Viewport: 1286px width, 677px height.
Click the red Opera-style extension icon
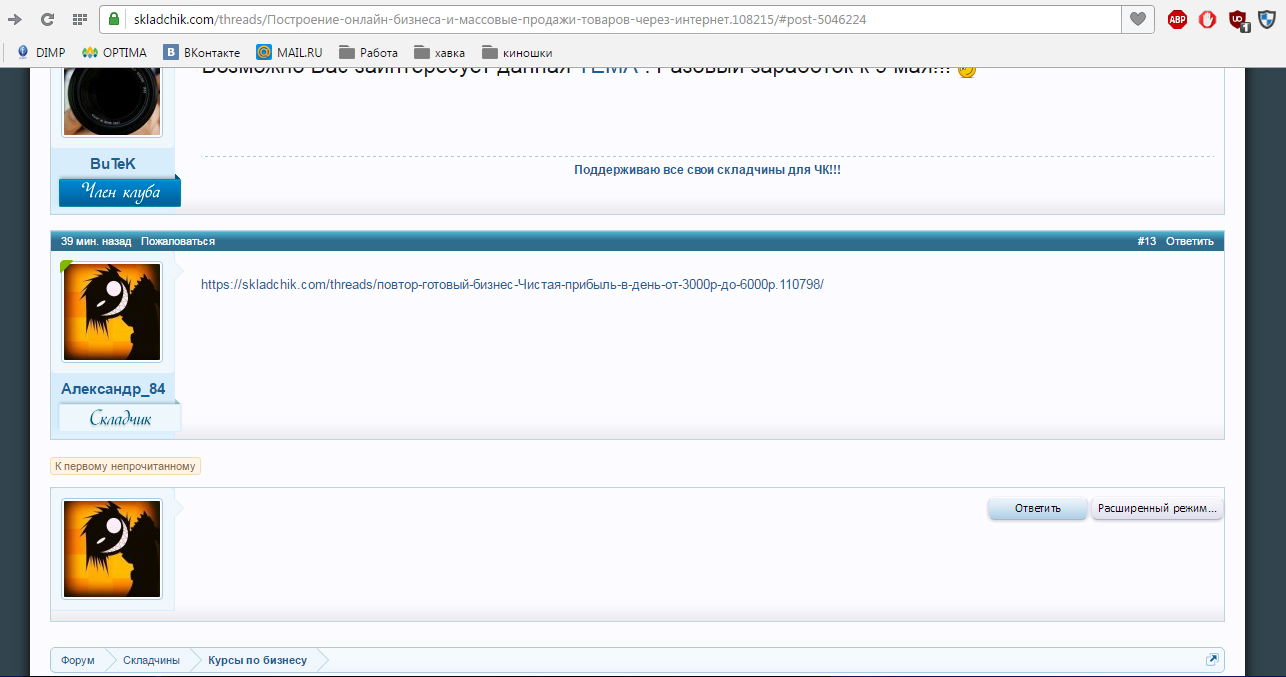tap(1207, 19)
